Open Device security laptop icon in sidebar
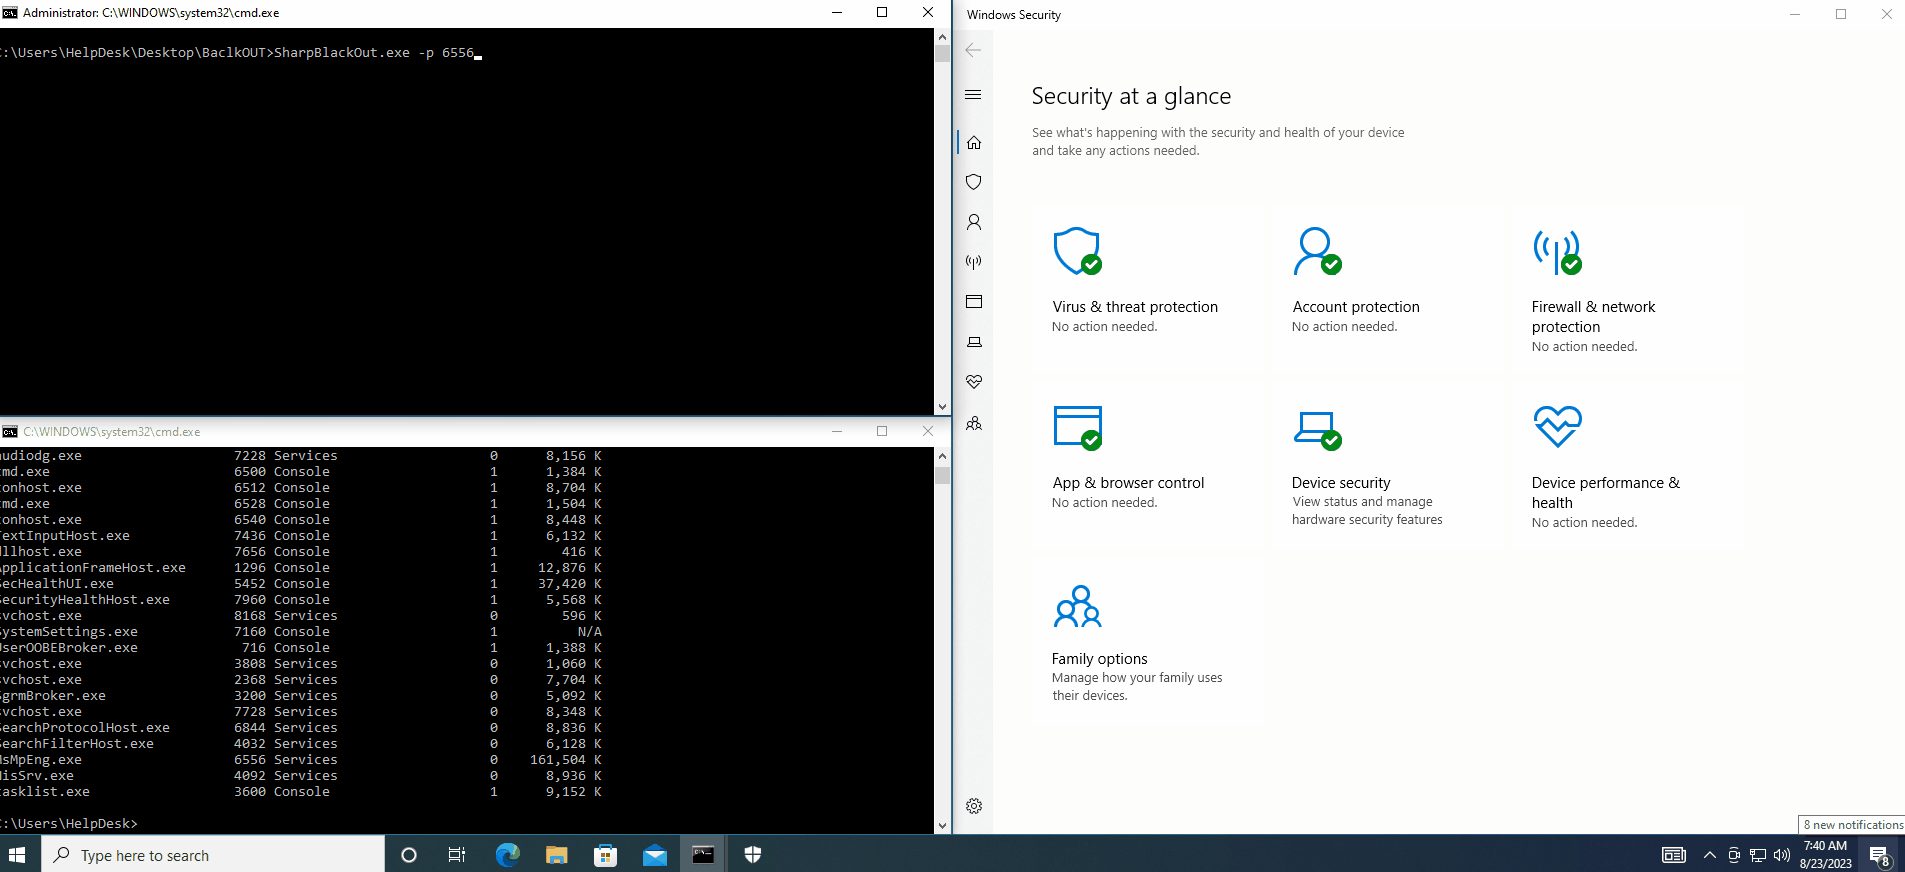 pyautogui.click(x=974, y=342)
